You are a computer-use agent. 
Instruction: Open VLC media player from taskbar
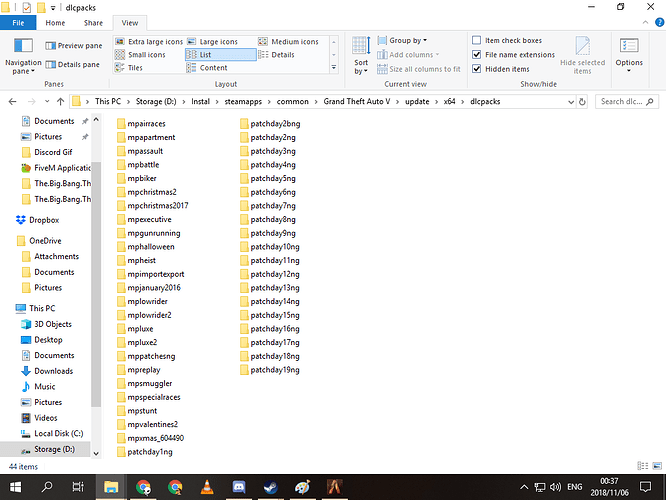coord(207,487)
